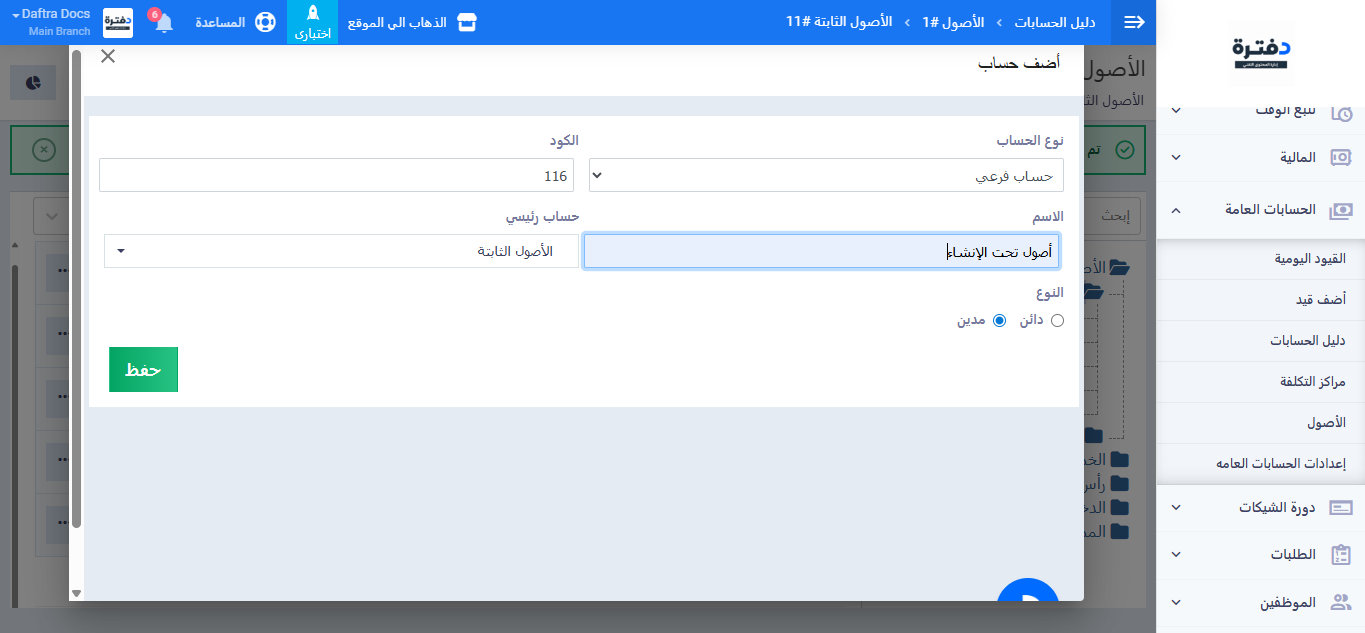This screenshot has height=633, width=1365.
Task: Click the General Accounts money icon
Action: pyautogui.click(x=1341, y=210)
